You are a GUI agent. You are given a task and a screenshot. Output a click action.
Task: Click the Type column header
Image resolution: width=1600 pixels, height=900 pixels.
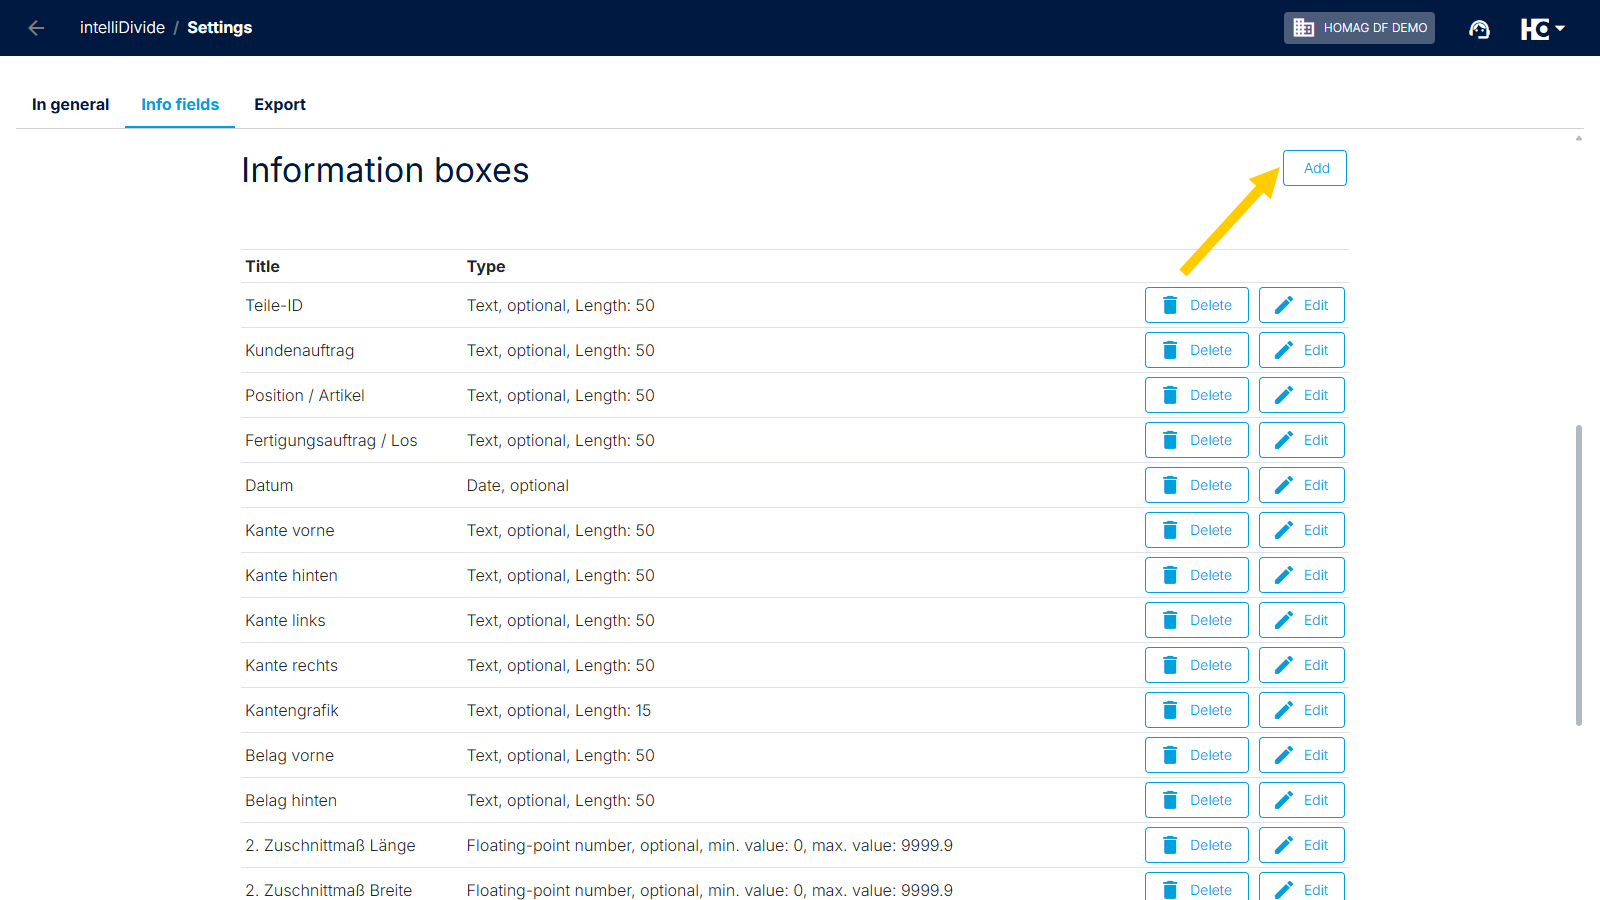(x=486, y=266)
